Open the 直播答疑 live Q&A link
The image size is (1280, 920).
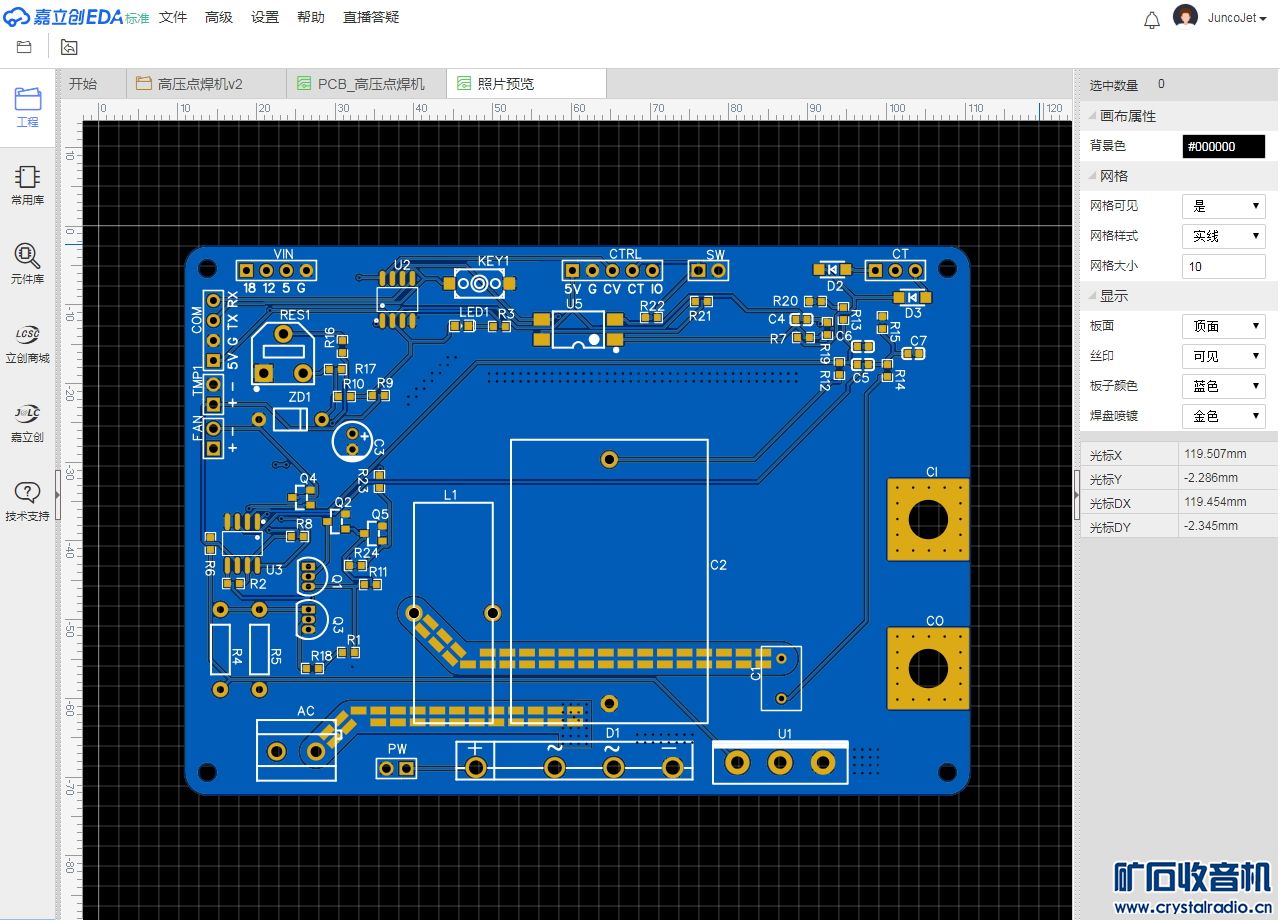(371, 17)
